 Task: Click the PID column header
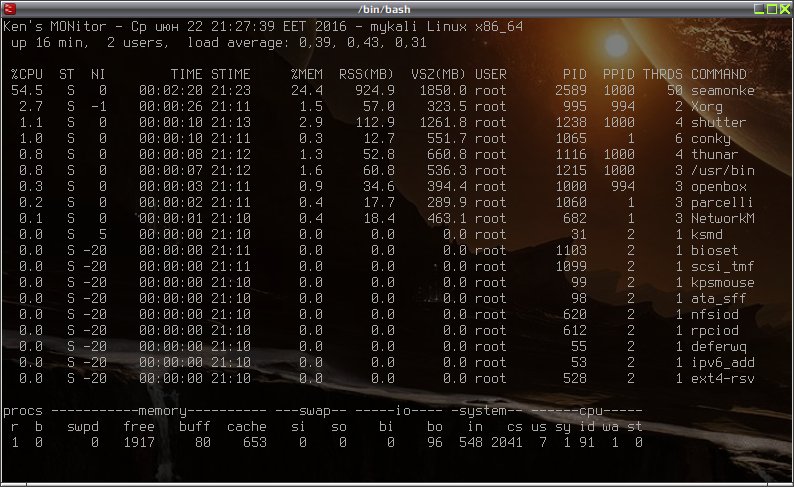point(575,74)
